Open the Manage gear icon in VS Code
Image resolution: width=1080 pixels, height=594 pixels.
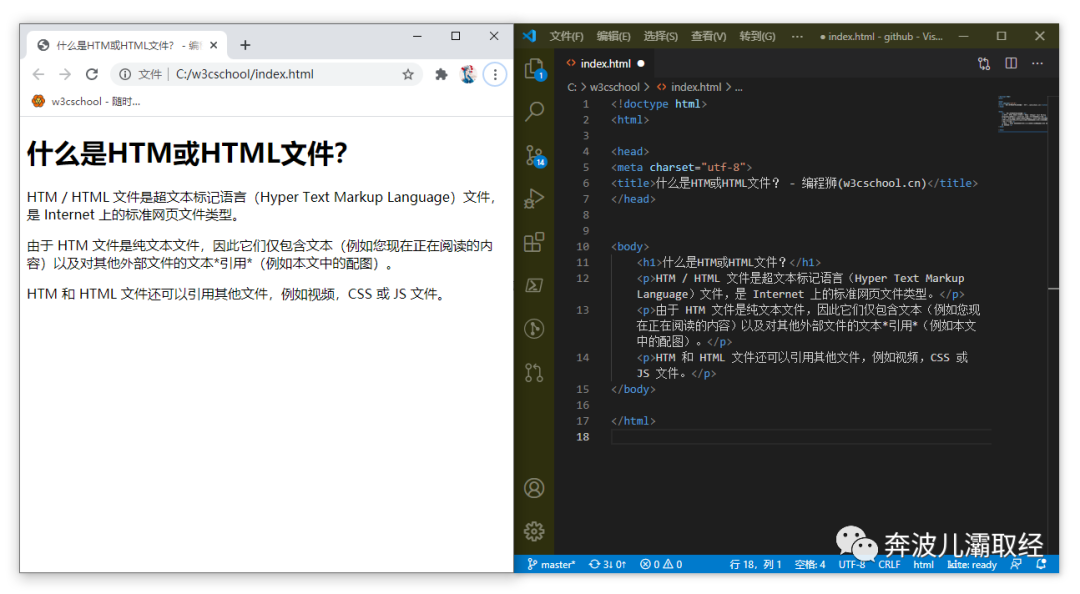(534, 531)
